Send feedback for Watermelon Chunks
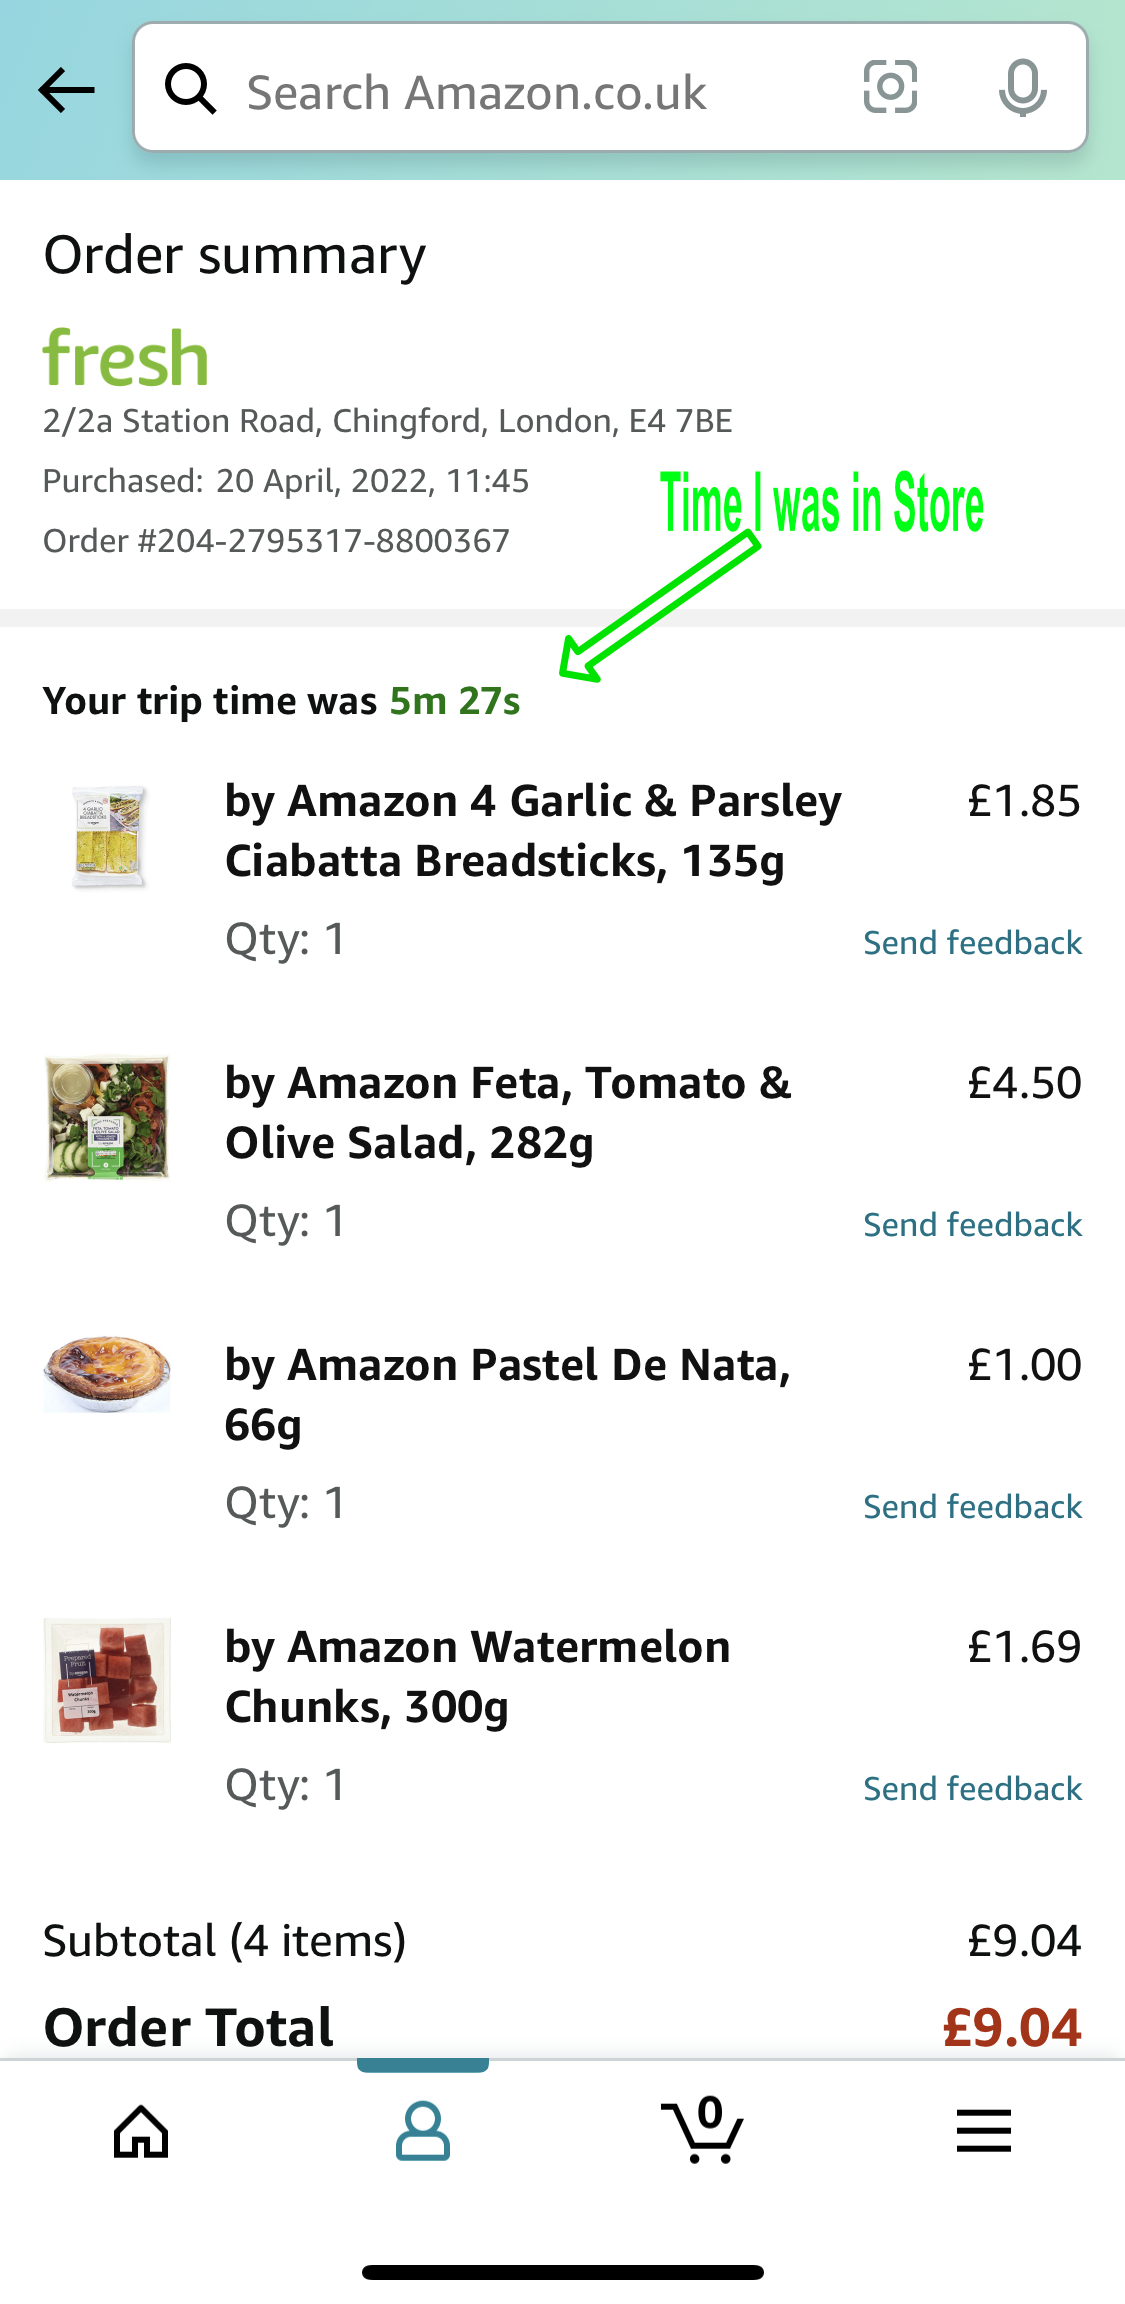This screenshot has width=1125, height=2304. click(972, 1789)
